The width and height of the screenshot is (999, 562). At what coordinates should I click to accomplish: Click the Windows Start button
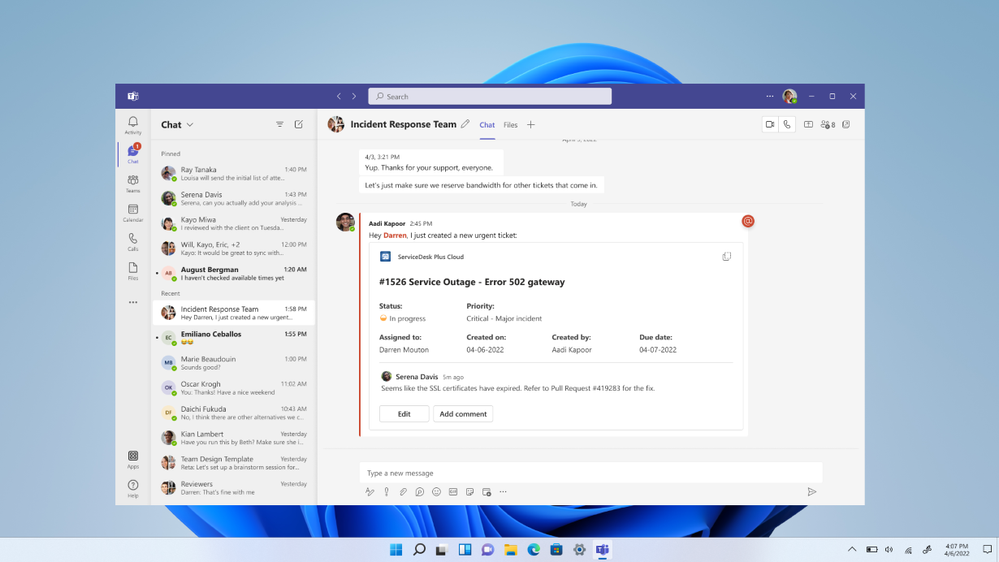click(396, 549)
